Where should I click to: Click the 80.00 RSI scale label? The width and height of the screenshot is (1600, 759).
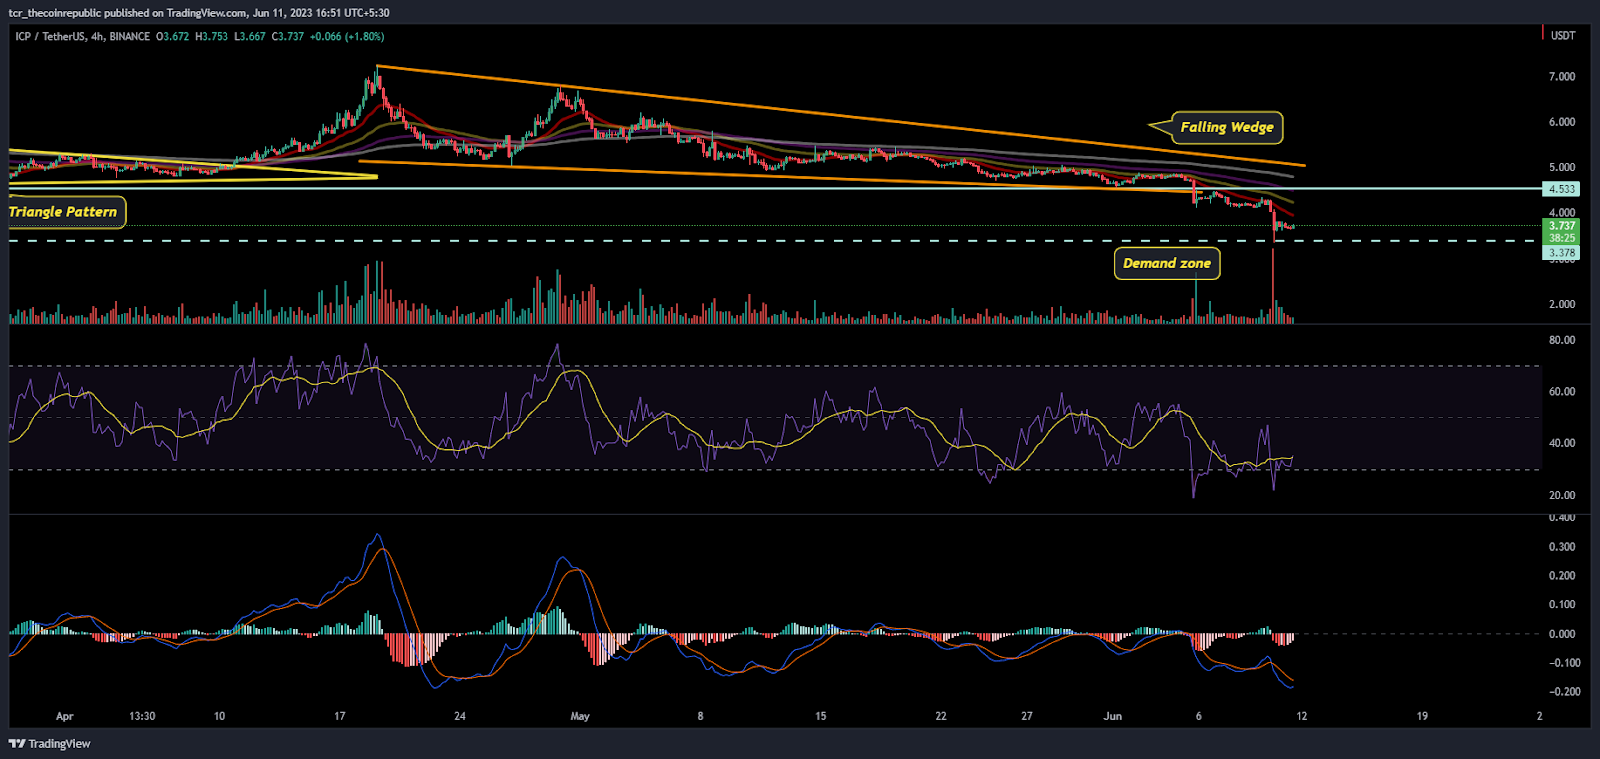tap(1562, 340)
